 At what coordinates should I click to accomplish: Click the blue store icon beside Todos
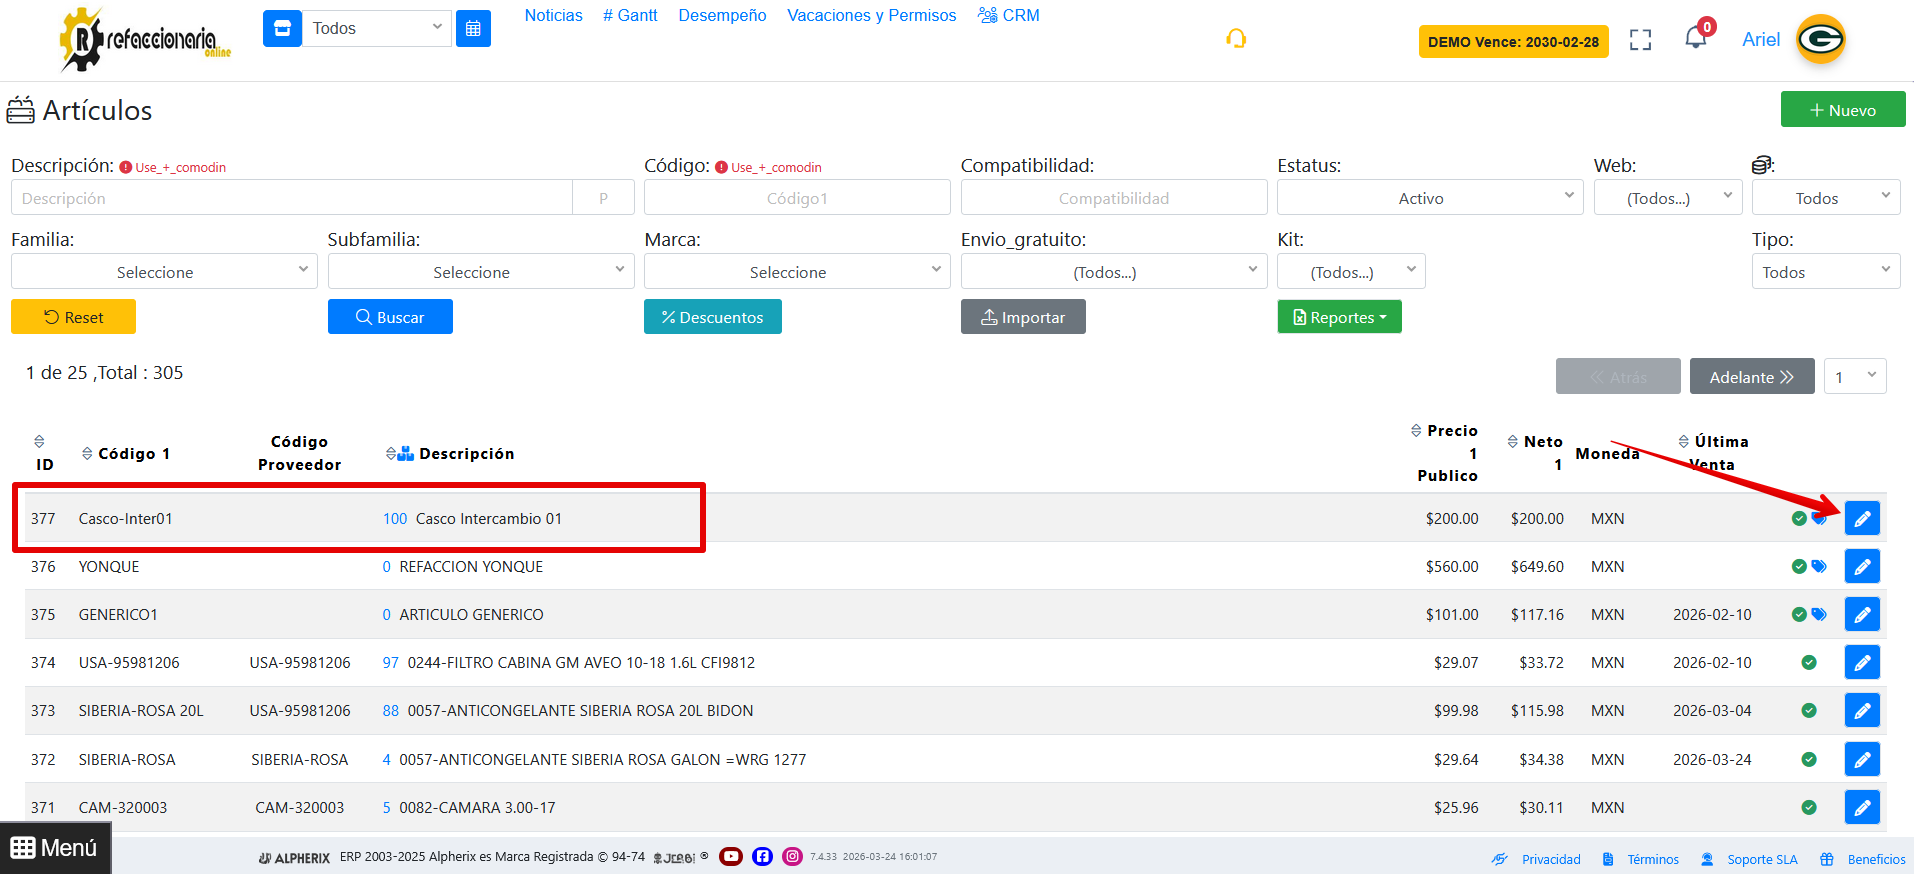(x=282, y=28)
